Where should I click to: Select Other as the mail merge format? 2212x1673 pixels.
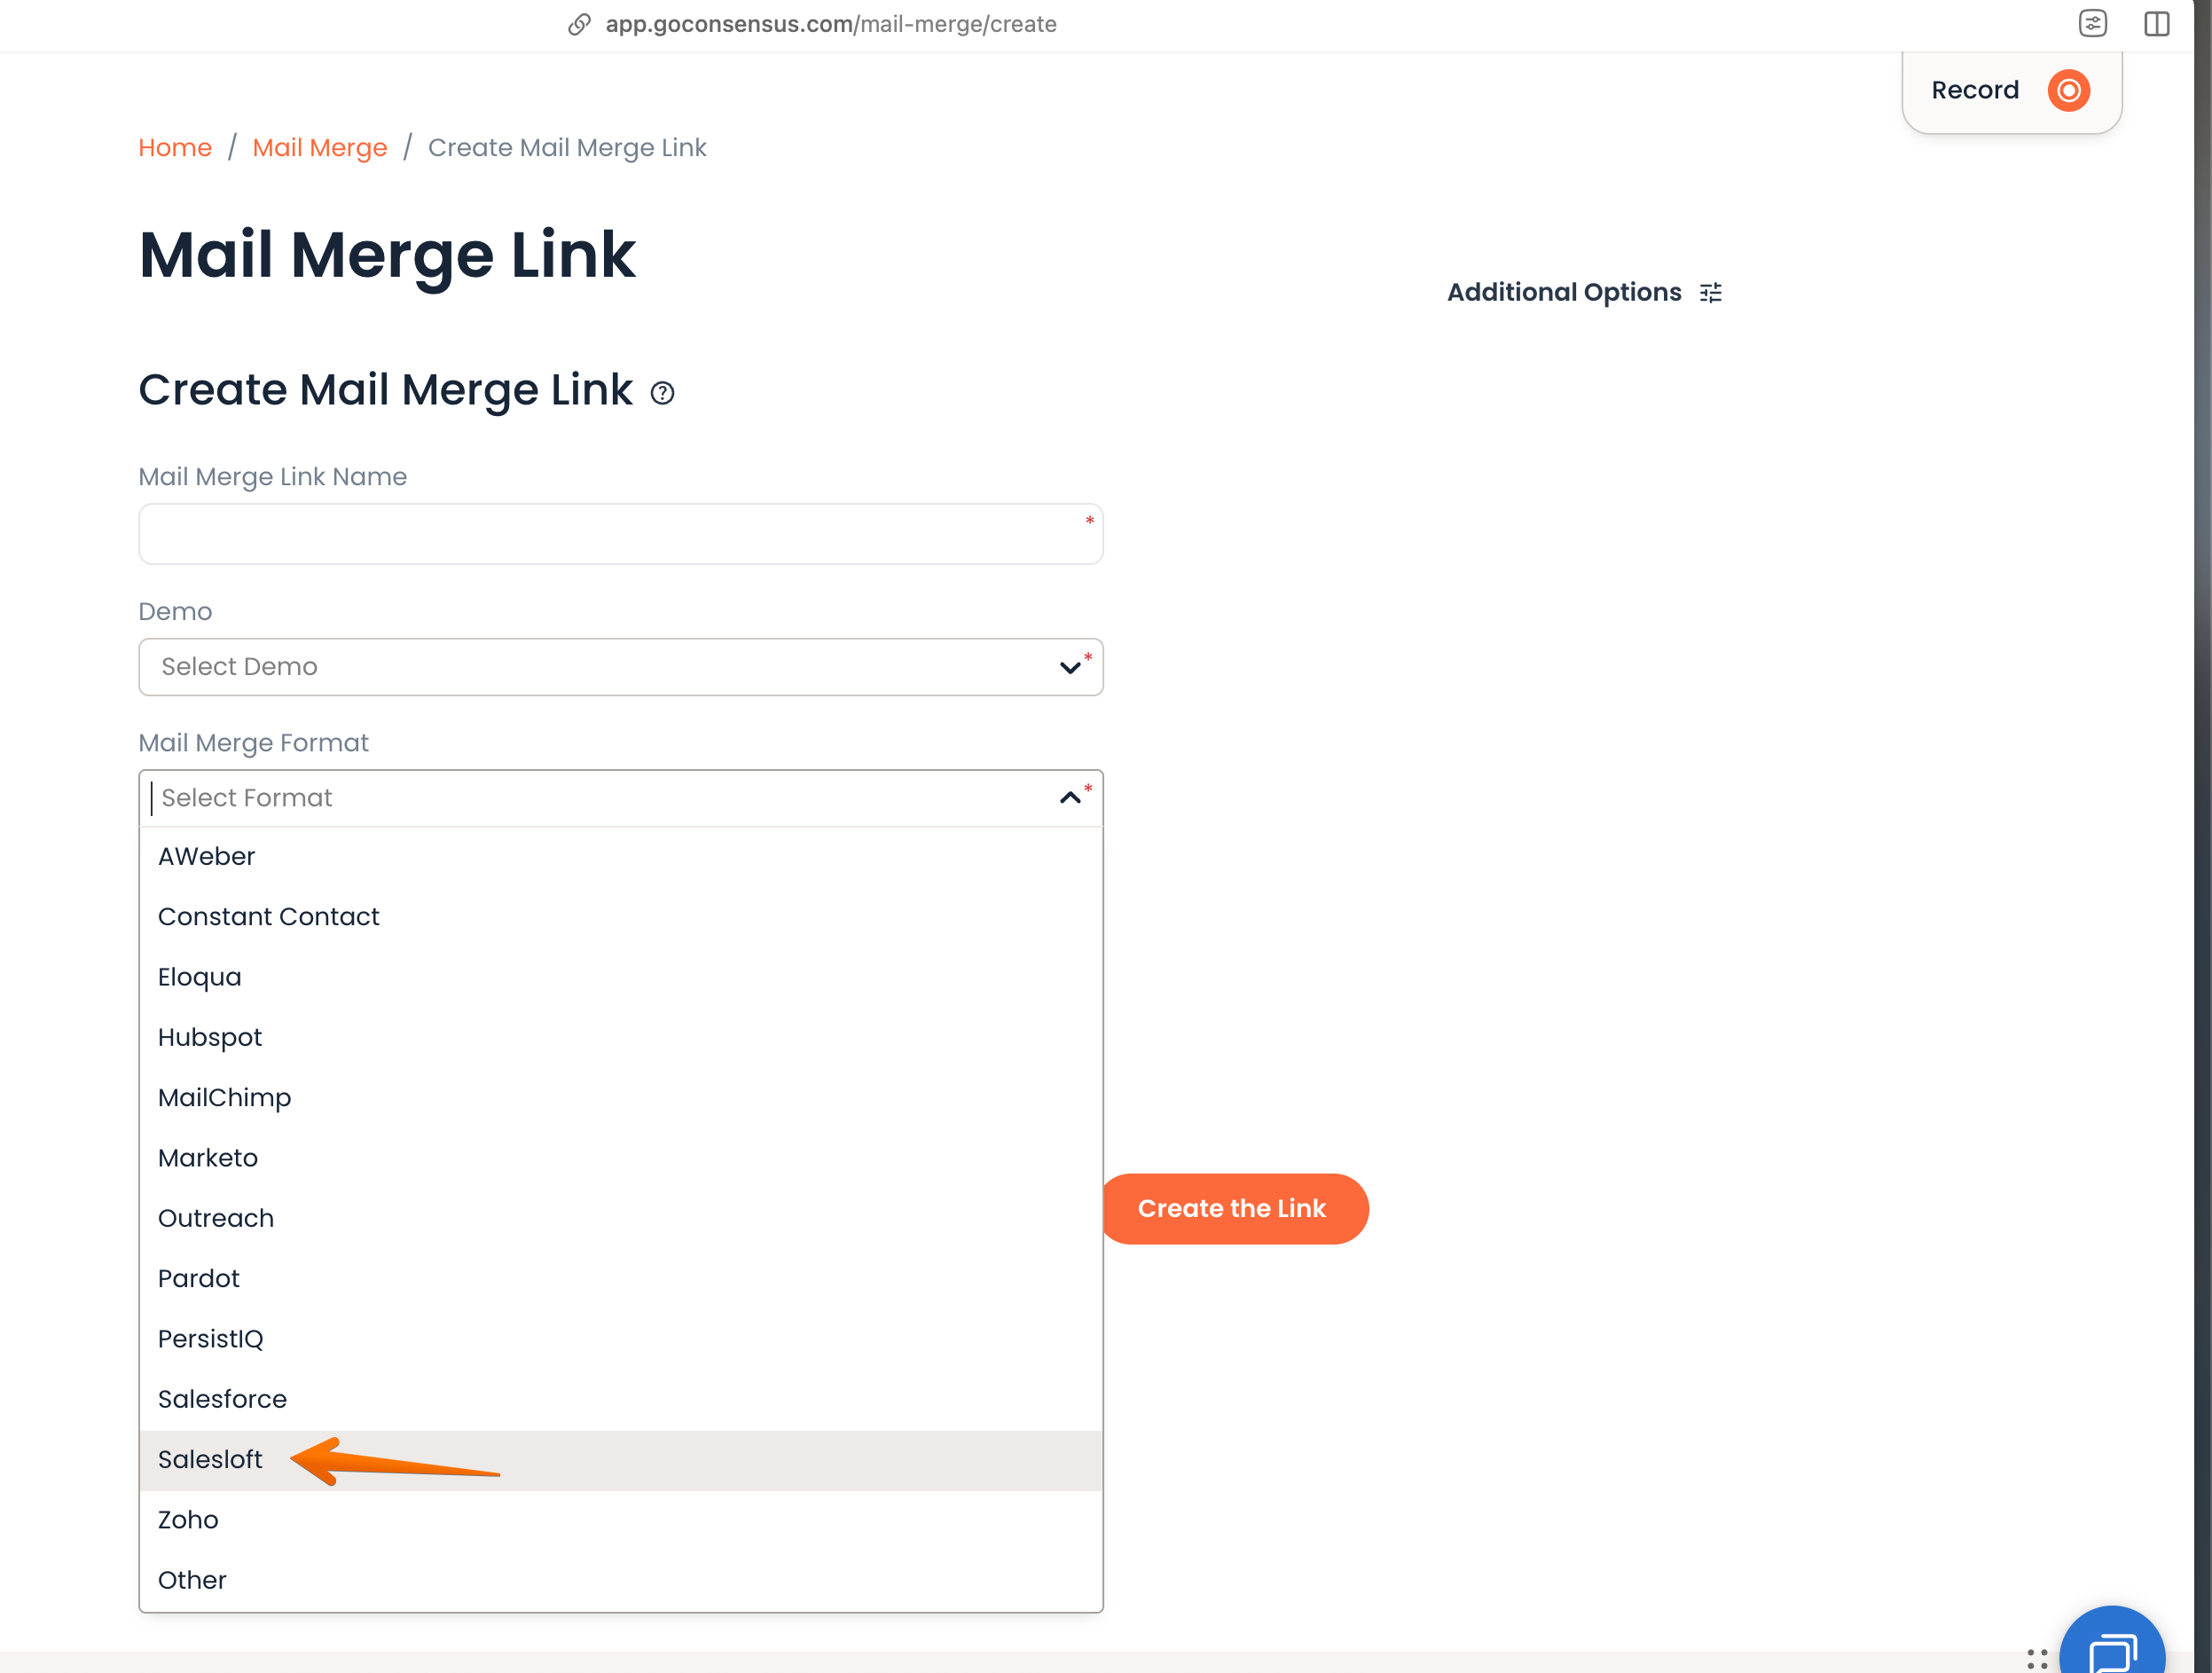pos(621,1581)
